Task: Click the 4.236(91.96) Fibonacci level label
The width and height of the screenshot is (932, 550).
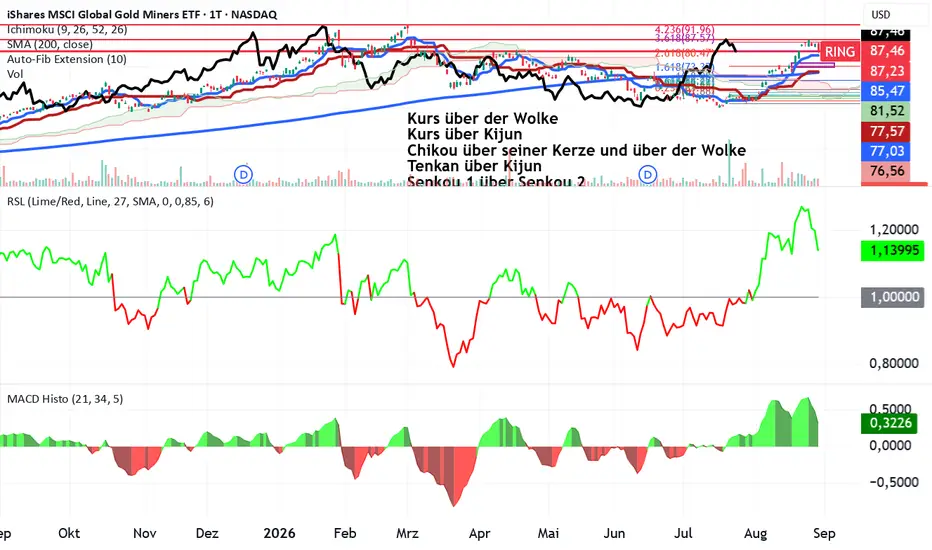Action: pos(685,29)
